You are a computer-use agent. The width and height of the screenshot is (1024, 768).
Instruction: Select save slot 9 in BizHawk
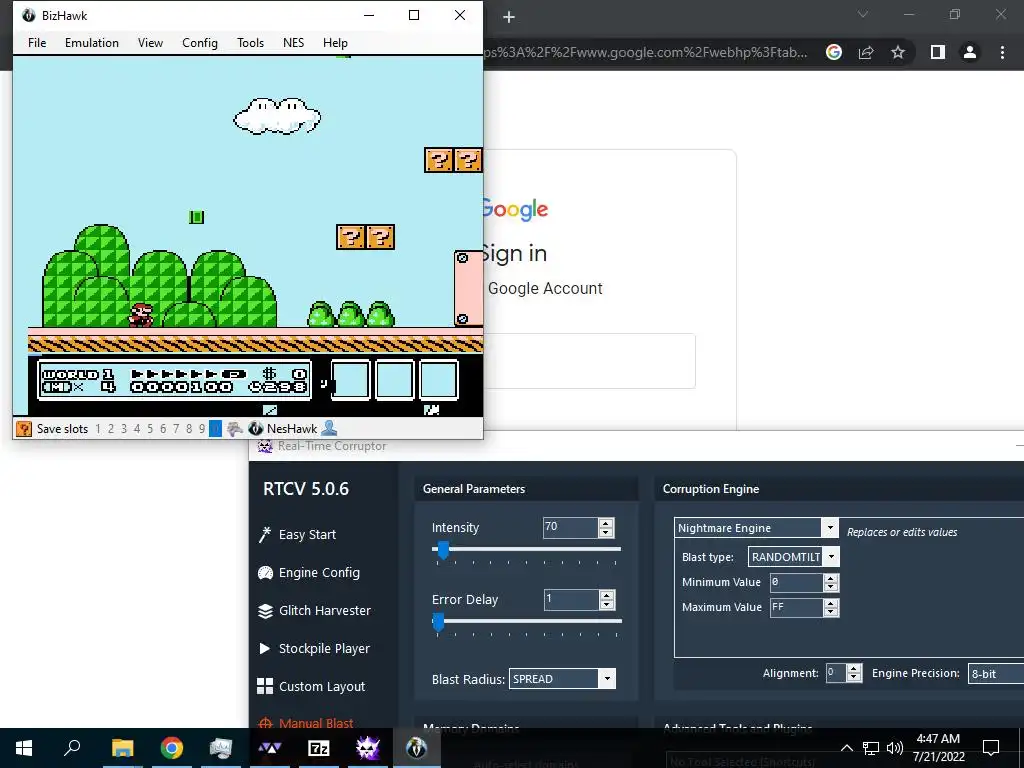coord(202,428)
